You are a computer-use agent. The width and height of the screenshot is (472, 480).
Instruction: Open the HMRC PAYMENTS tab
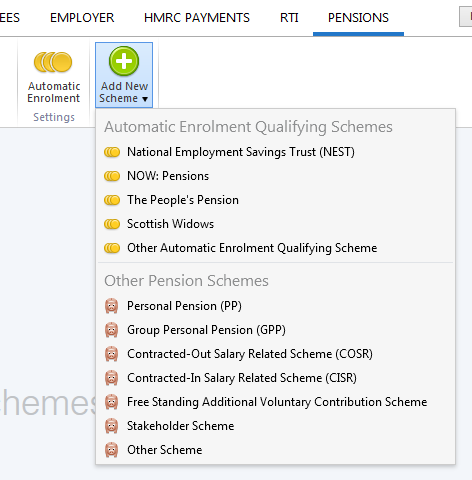click(x=197, y=18)
